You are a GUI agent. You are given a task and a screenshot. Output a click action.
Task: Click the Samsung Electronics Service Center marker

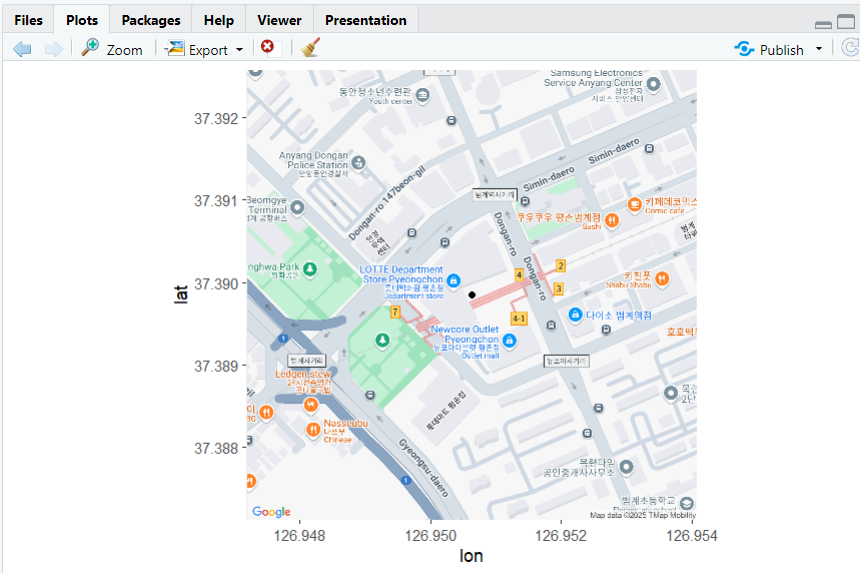(x=653, y=84)
